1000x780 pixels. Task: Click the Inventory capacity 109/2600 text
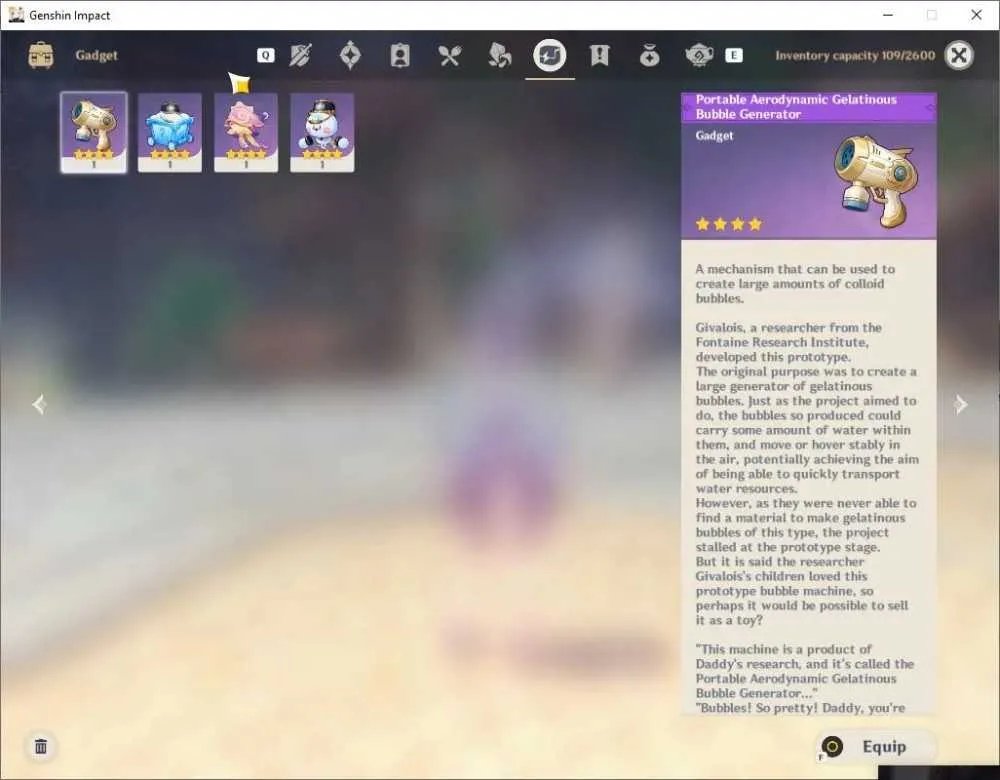[855, 55]
